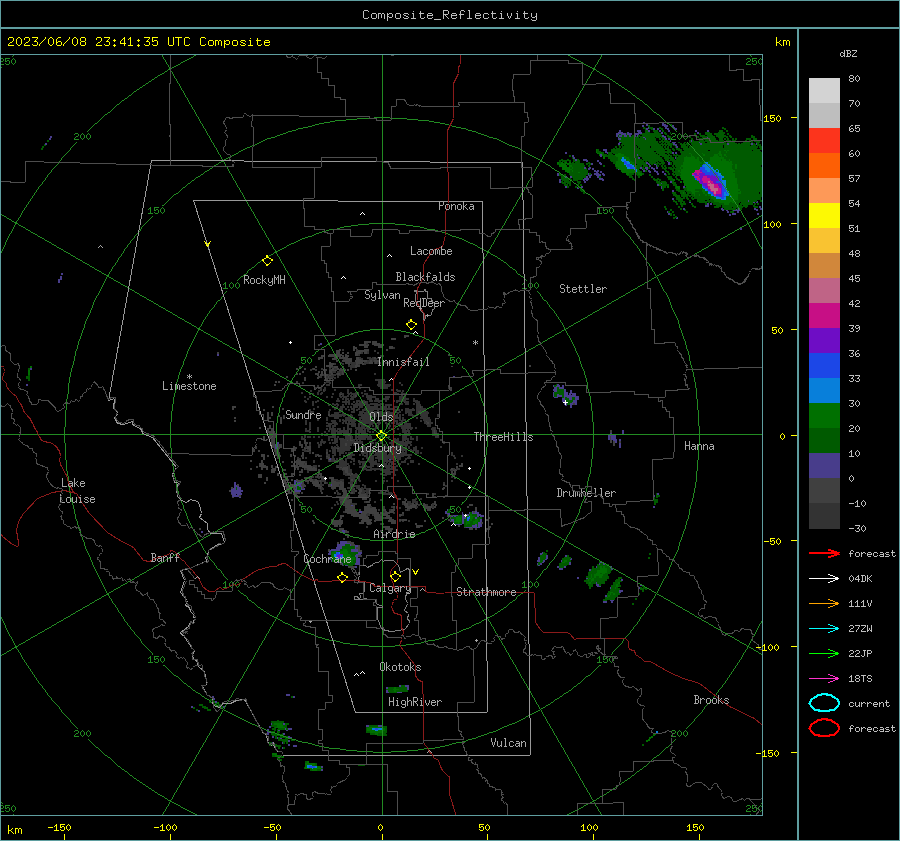The image size is (900, 841).
Task: Click the storm cell with white plus east of ThreeHills
Action: coord(565,396)
